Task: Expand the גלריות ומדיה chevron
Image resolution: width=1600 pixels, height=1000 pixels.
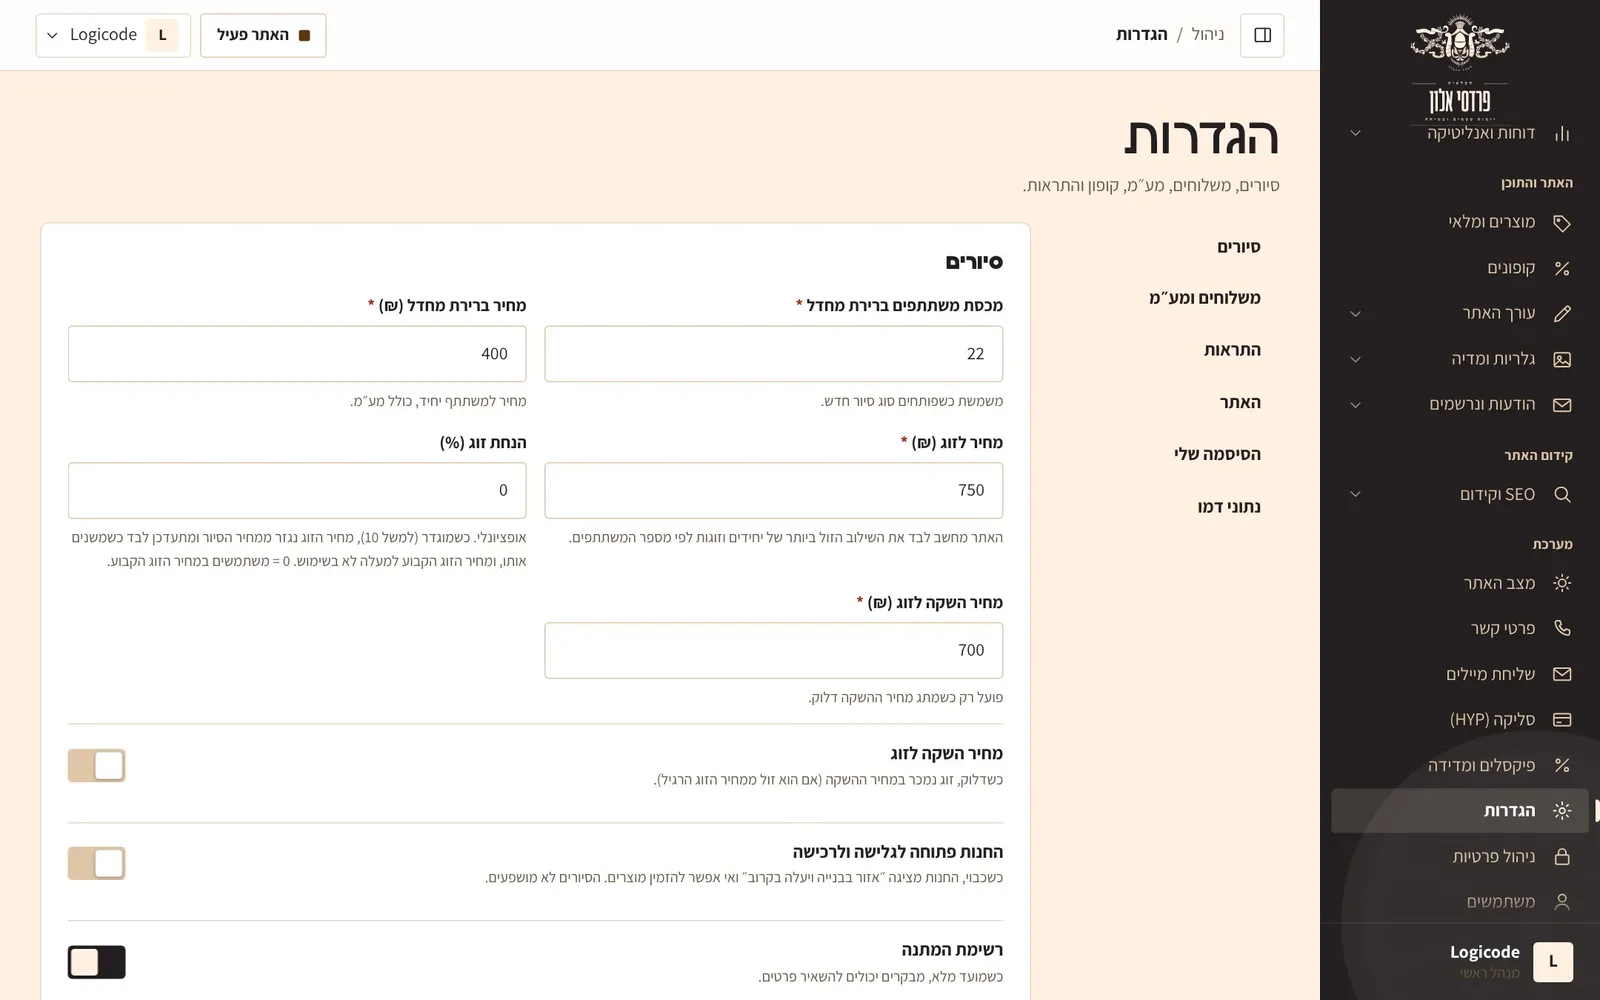Action: pyautogui.click(x=1355, y=359)
